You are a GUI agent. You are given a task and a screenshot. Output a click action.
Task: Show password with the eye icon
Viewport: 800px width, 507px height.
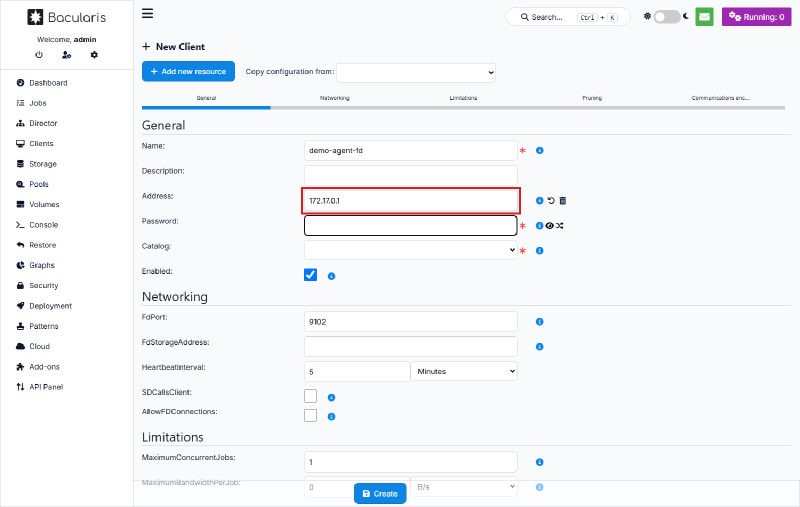click(549, 225)
